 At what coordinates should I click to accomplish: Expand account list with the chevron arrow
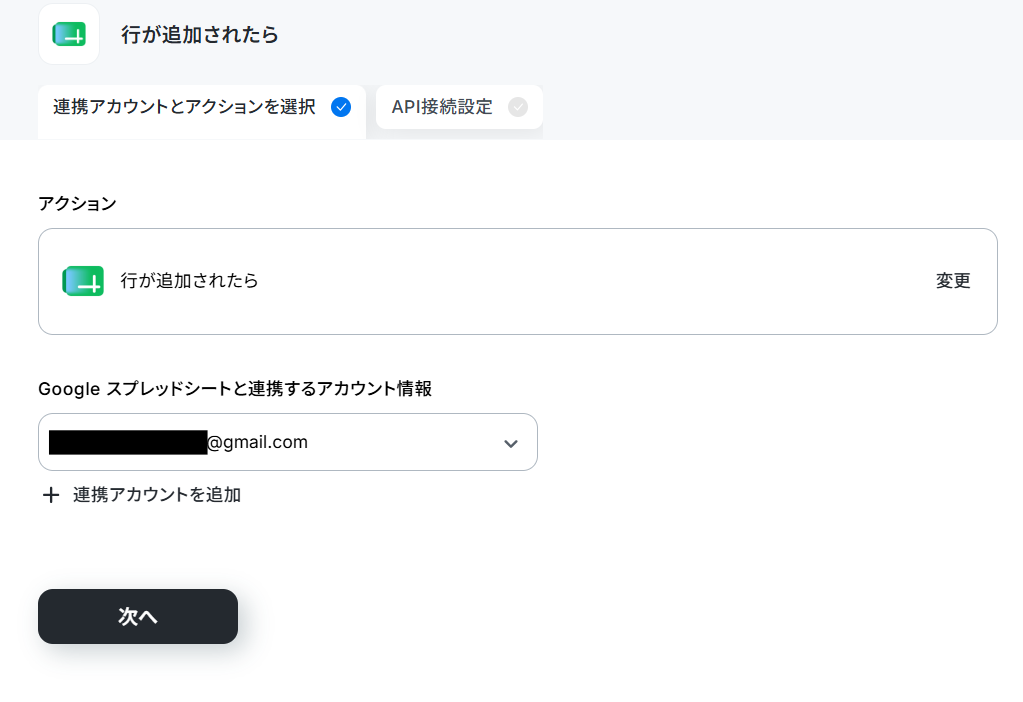(511, 444)
